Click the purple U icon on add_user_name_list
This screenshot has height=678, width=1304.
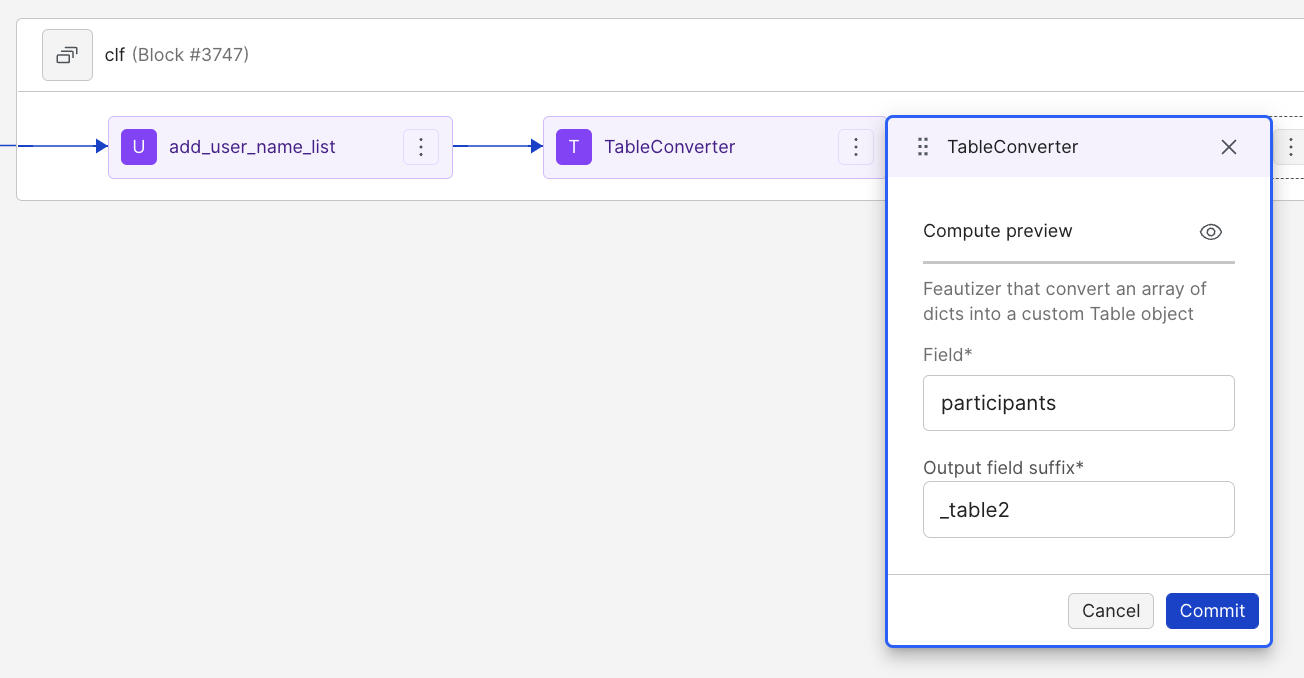[139, 147]
